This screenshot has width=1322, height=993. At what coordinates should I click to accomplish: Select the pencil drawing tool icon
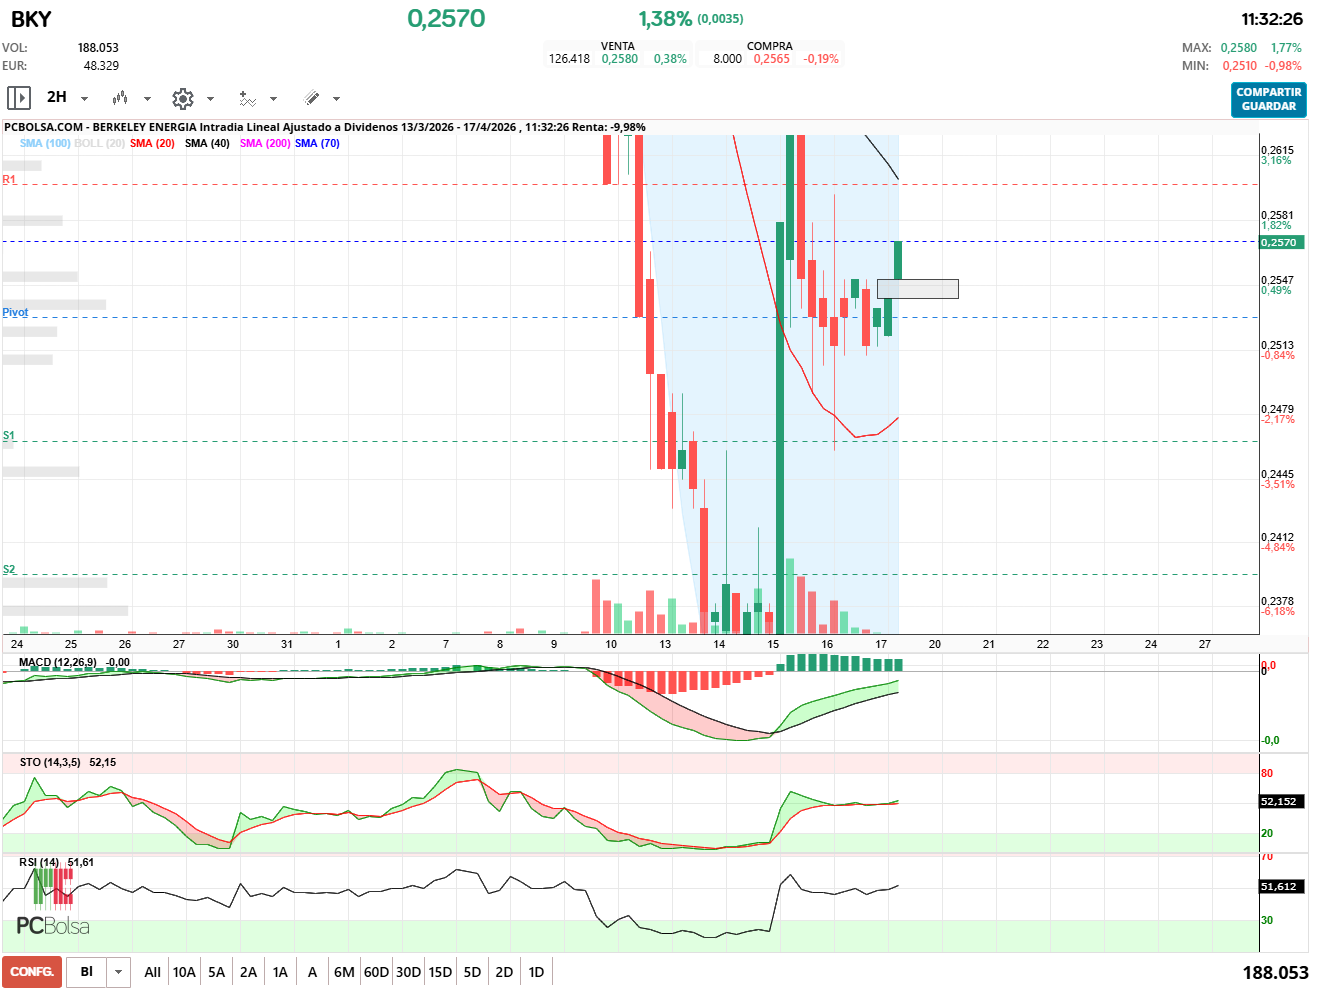312,98
